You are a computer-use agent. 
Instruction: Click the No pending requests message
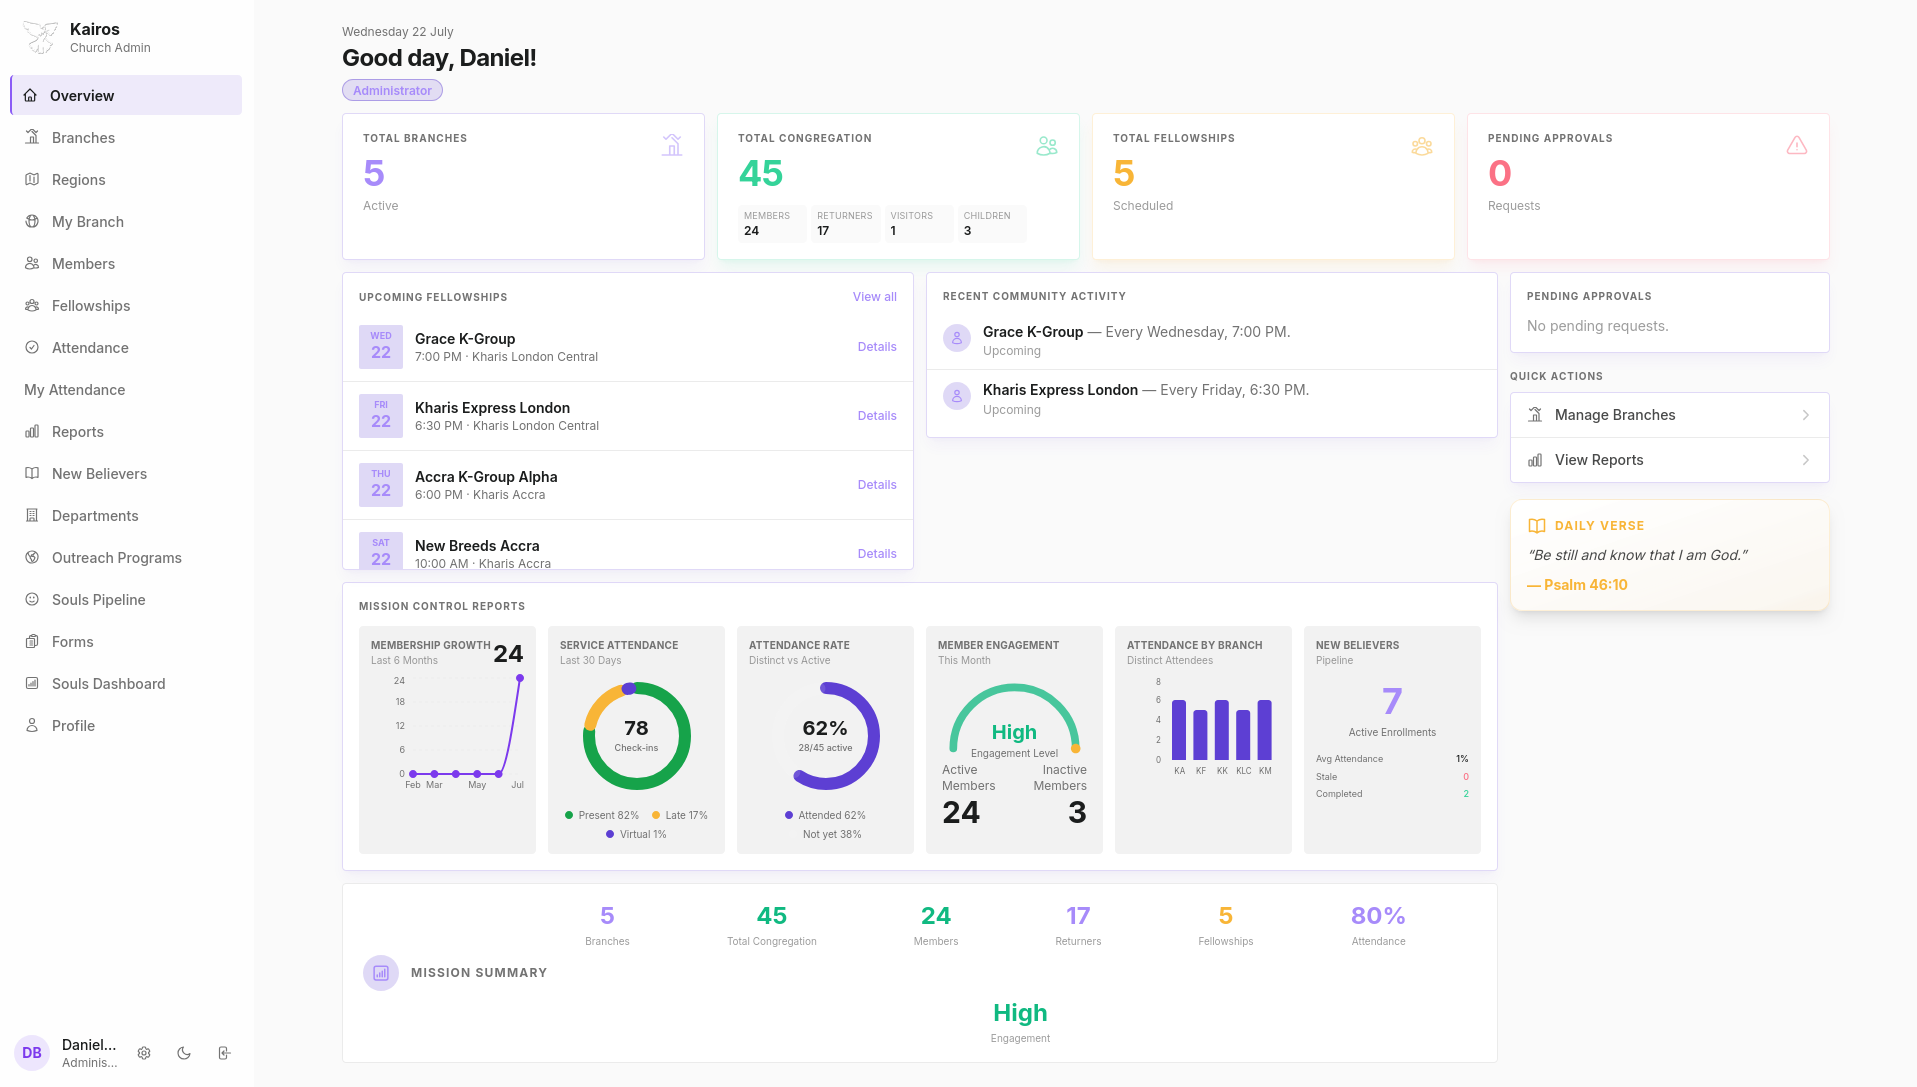pos(1597,326)
